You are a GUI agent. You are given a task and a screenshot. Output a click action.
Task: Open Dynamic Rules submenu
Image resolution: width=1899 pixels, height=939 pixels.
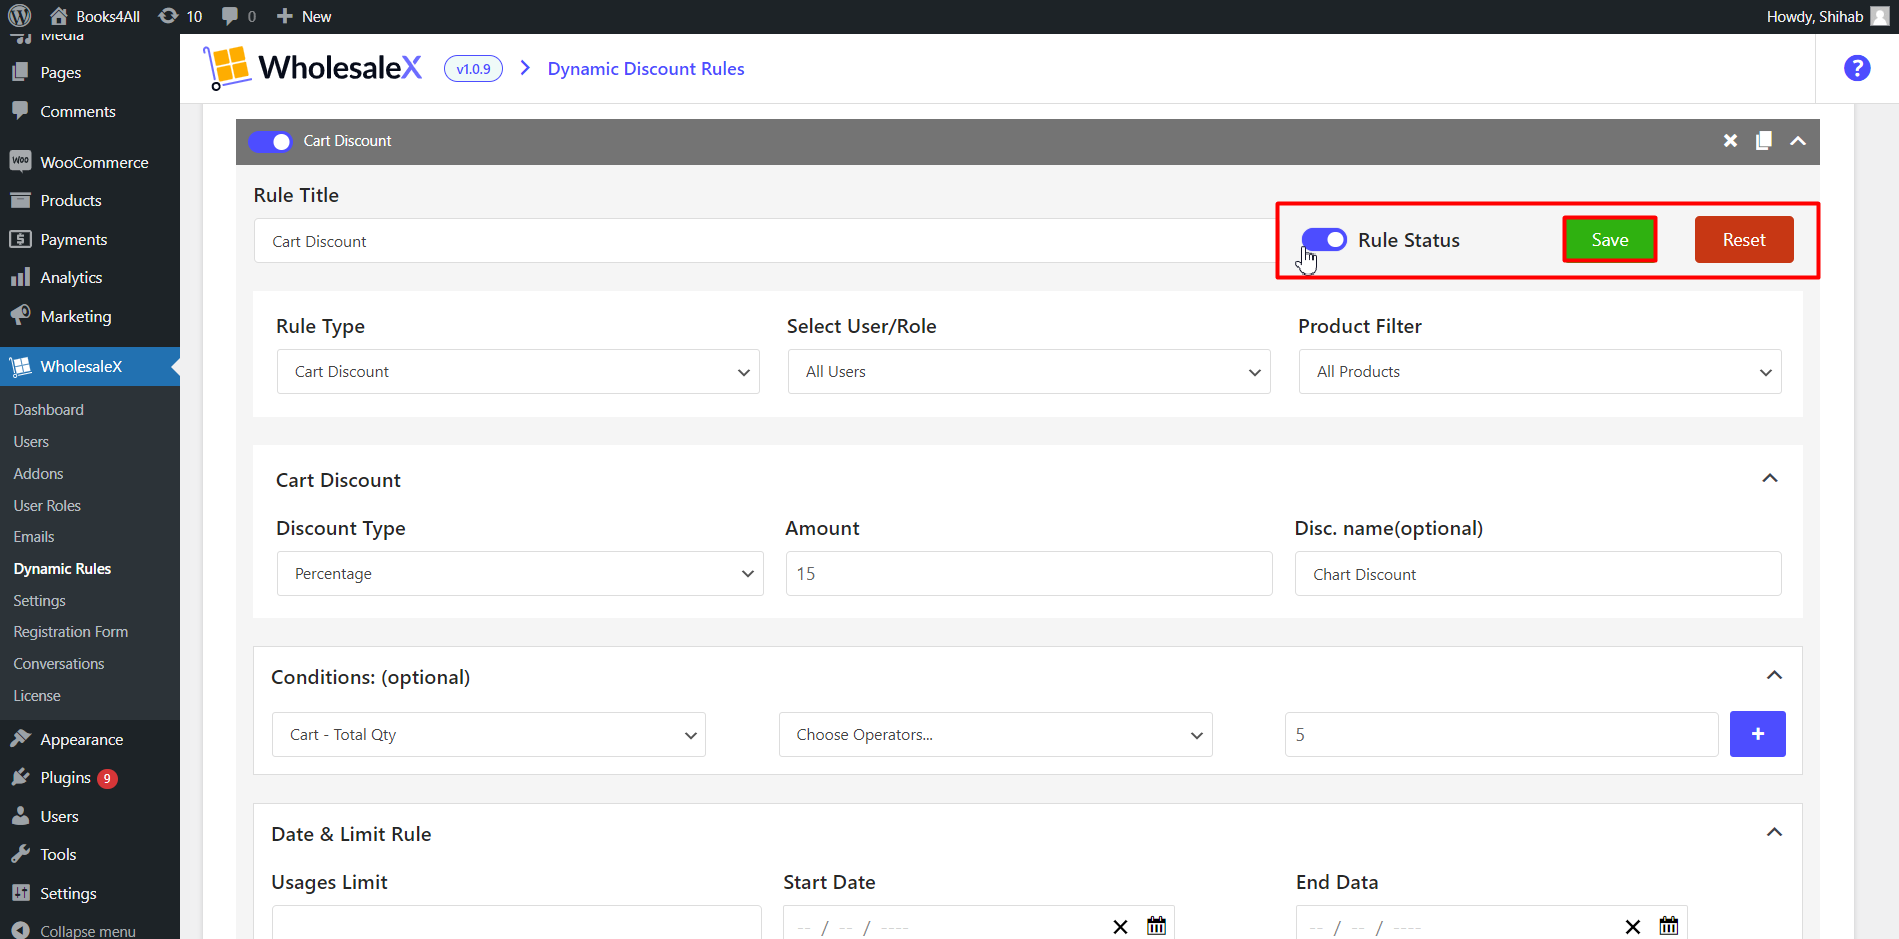pyautogui.click(x=62, y=569)
